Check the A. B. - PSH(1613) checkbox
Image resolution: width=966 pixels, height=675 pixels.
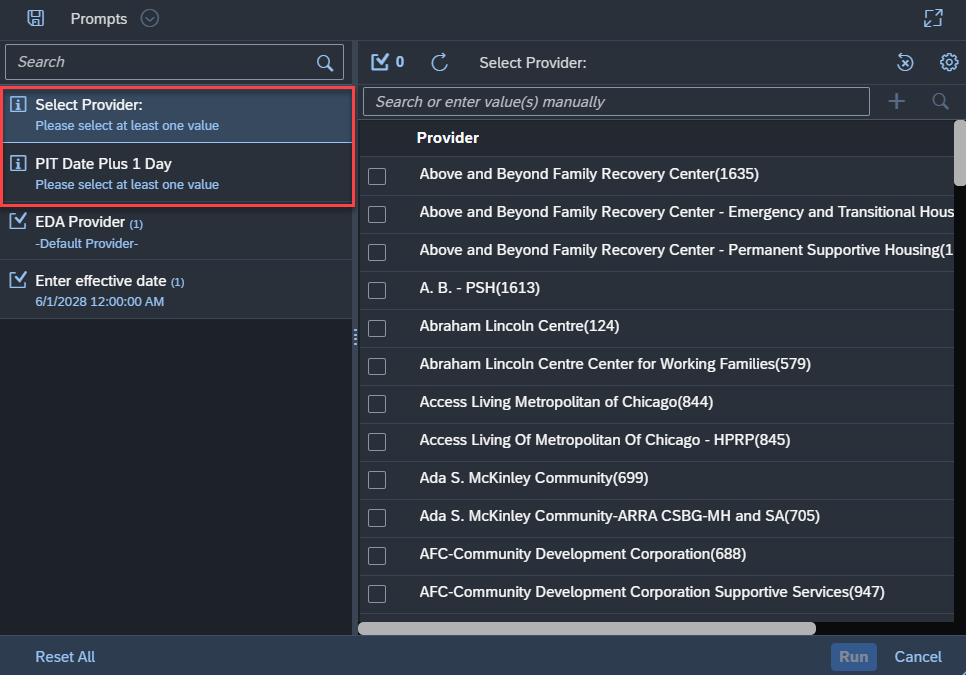pos(377,290)
